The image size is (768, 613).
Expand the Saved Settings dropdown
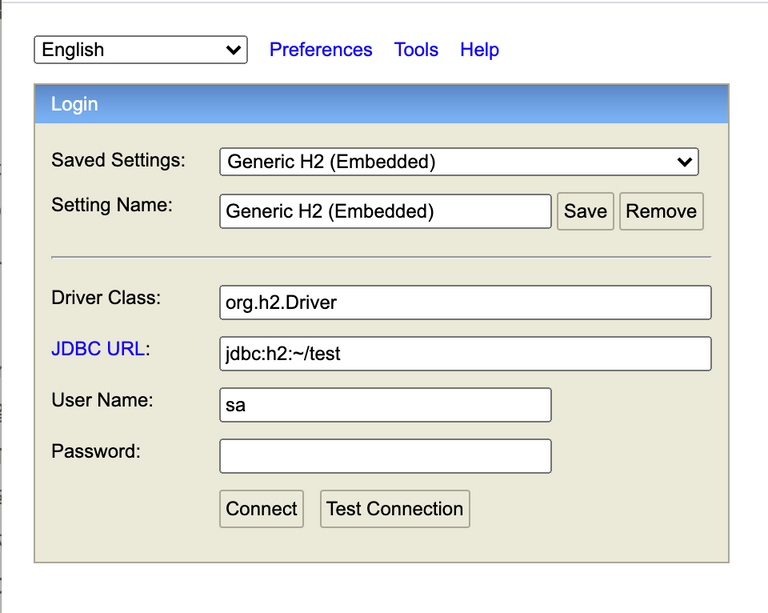tap(459, 162)
